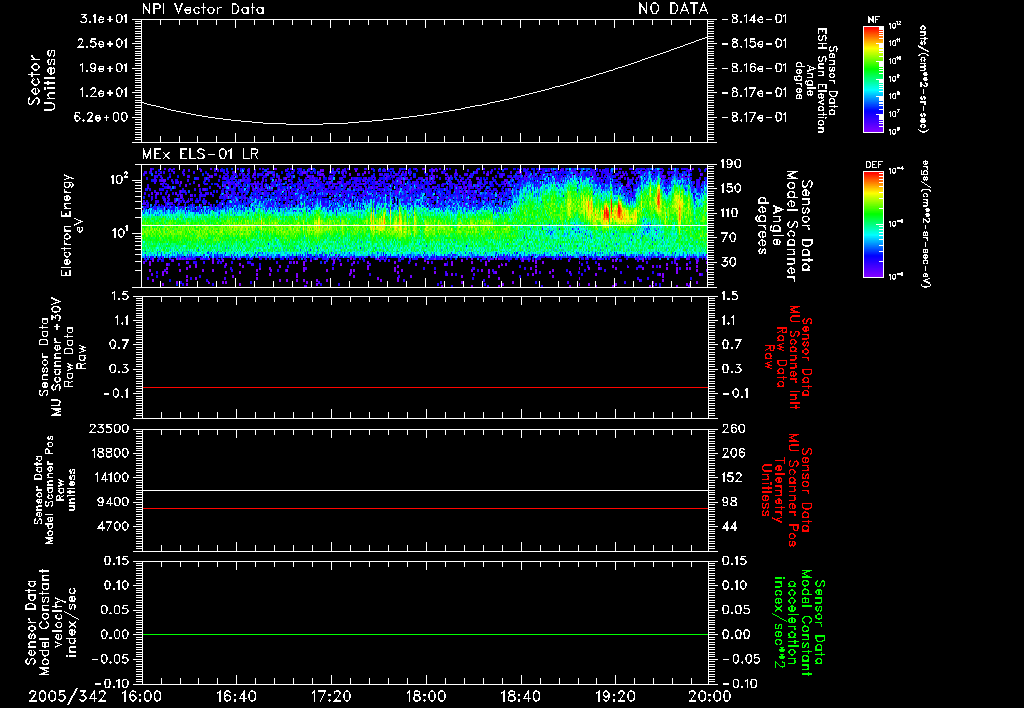Click the green line in the velocity panel
Viewport: 1024px width, 708px height.
[424, 634]
